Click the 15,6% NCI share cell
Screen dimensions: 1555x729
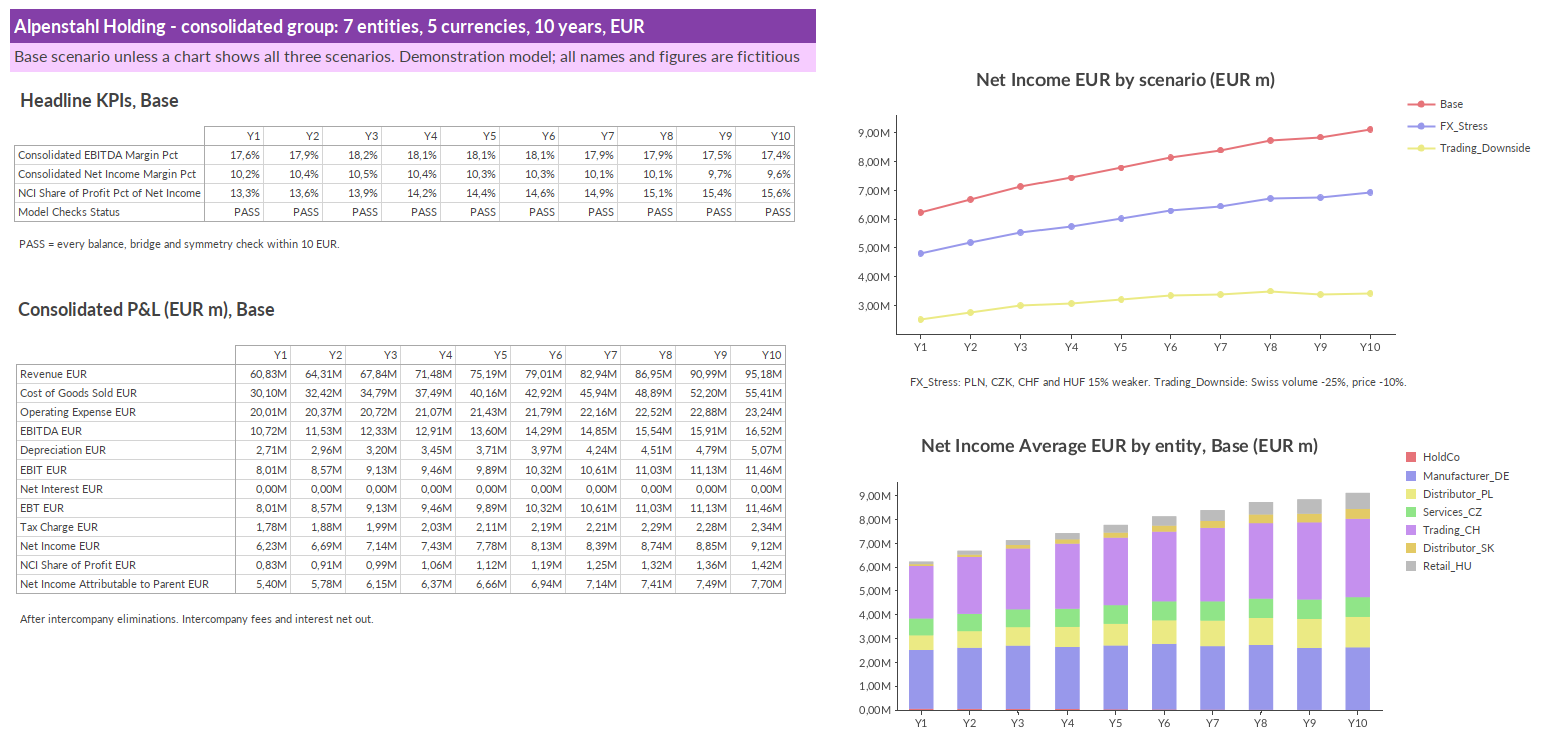coord(765,193)
